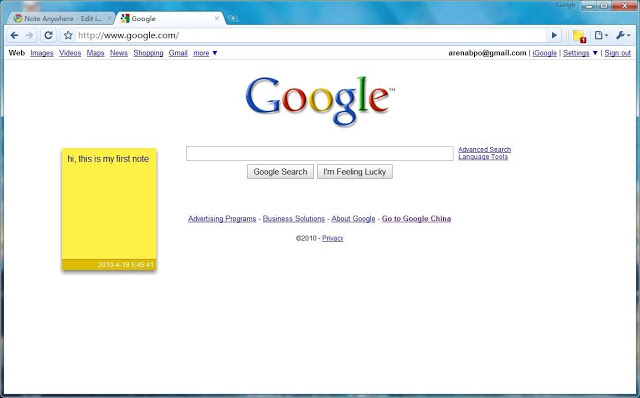Go back with the back arrow
640x398 pixels.
tap(14, 36)
